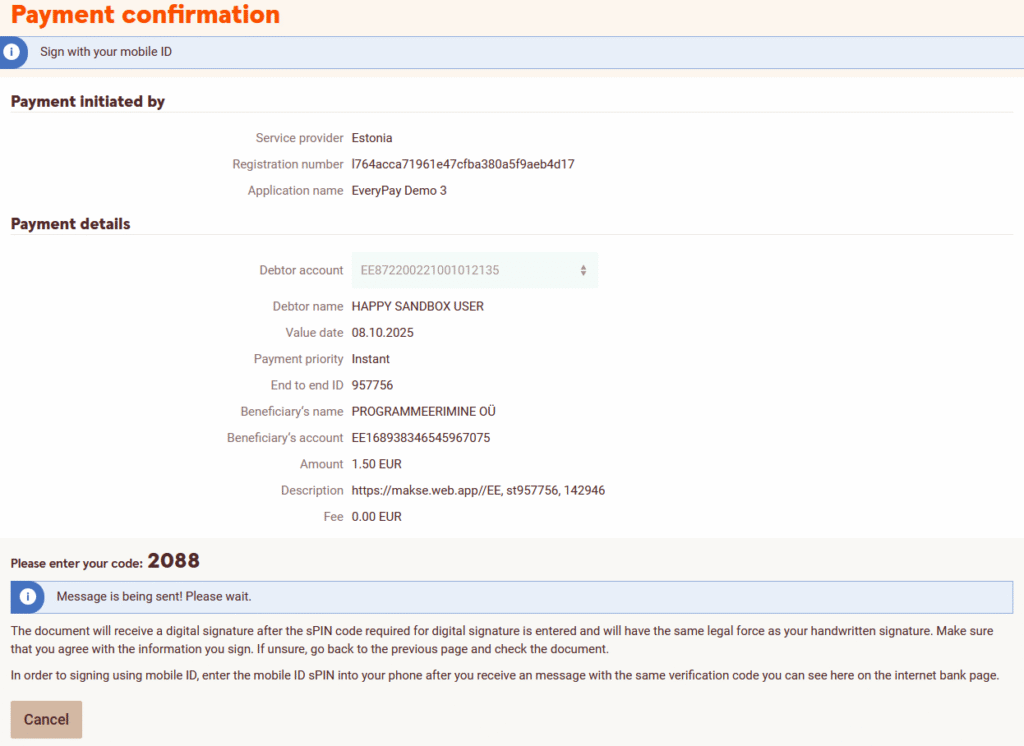This screenshot has height=746, width=1024.
Task: Click beneficiary name PROGRAMMEERIMINE OÜ
Action: point(424,411)
